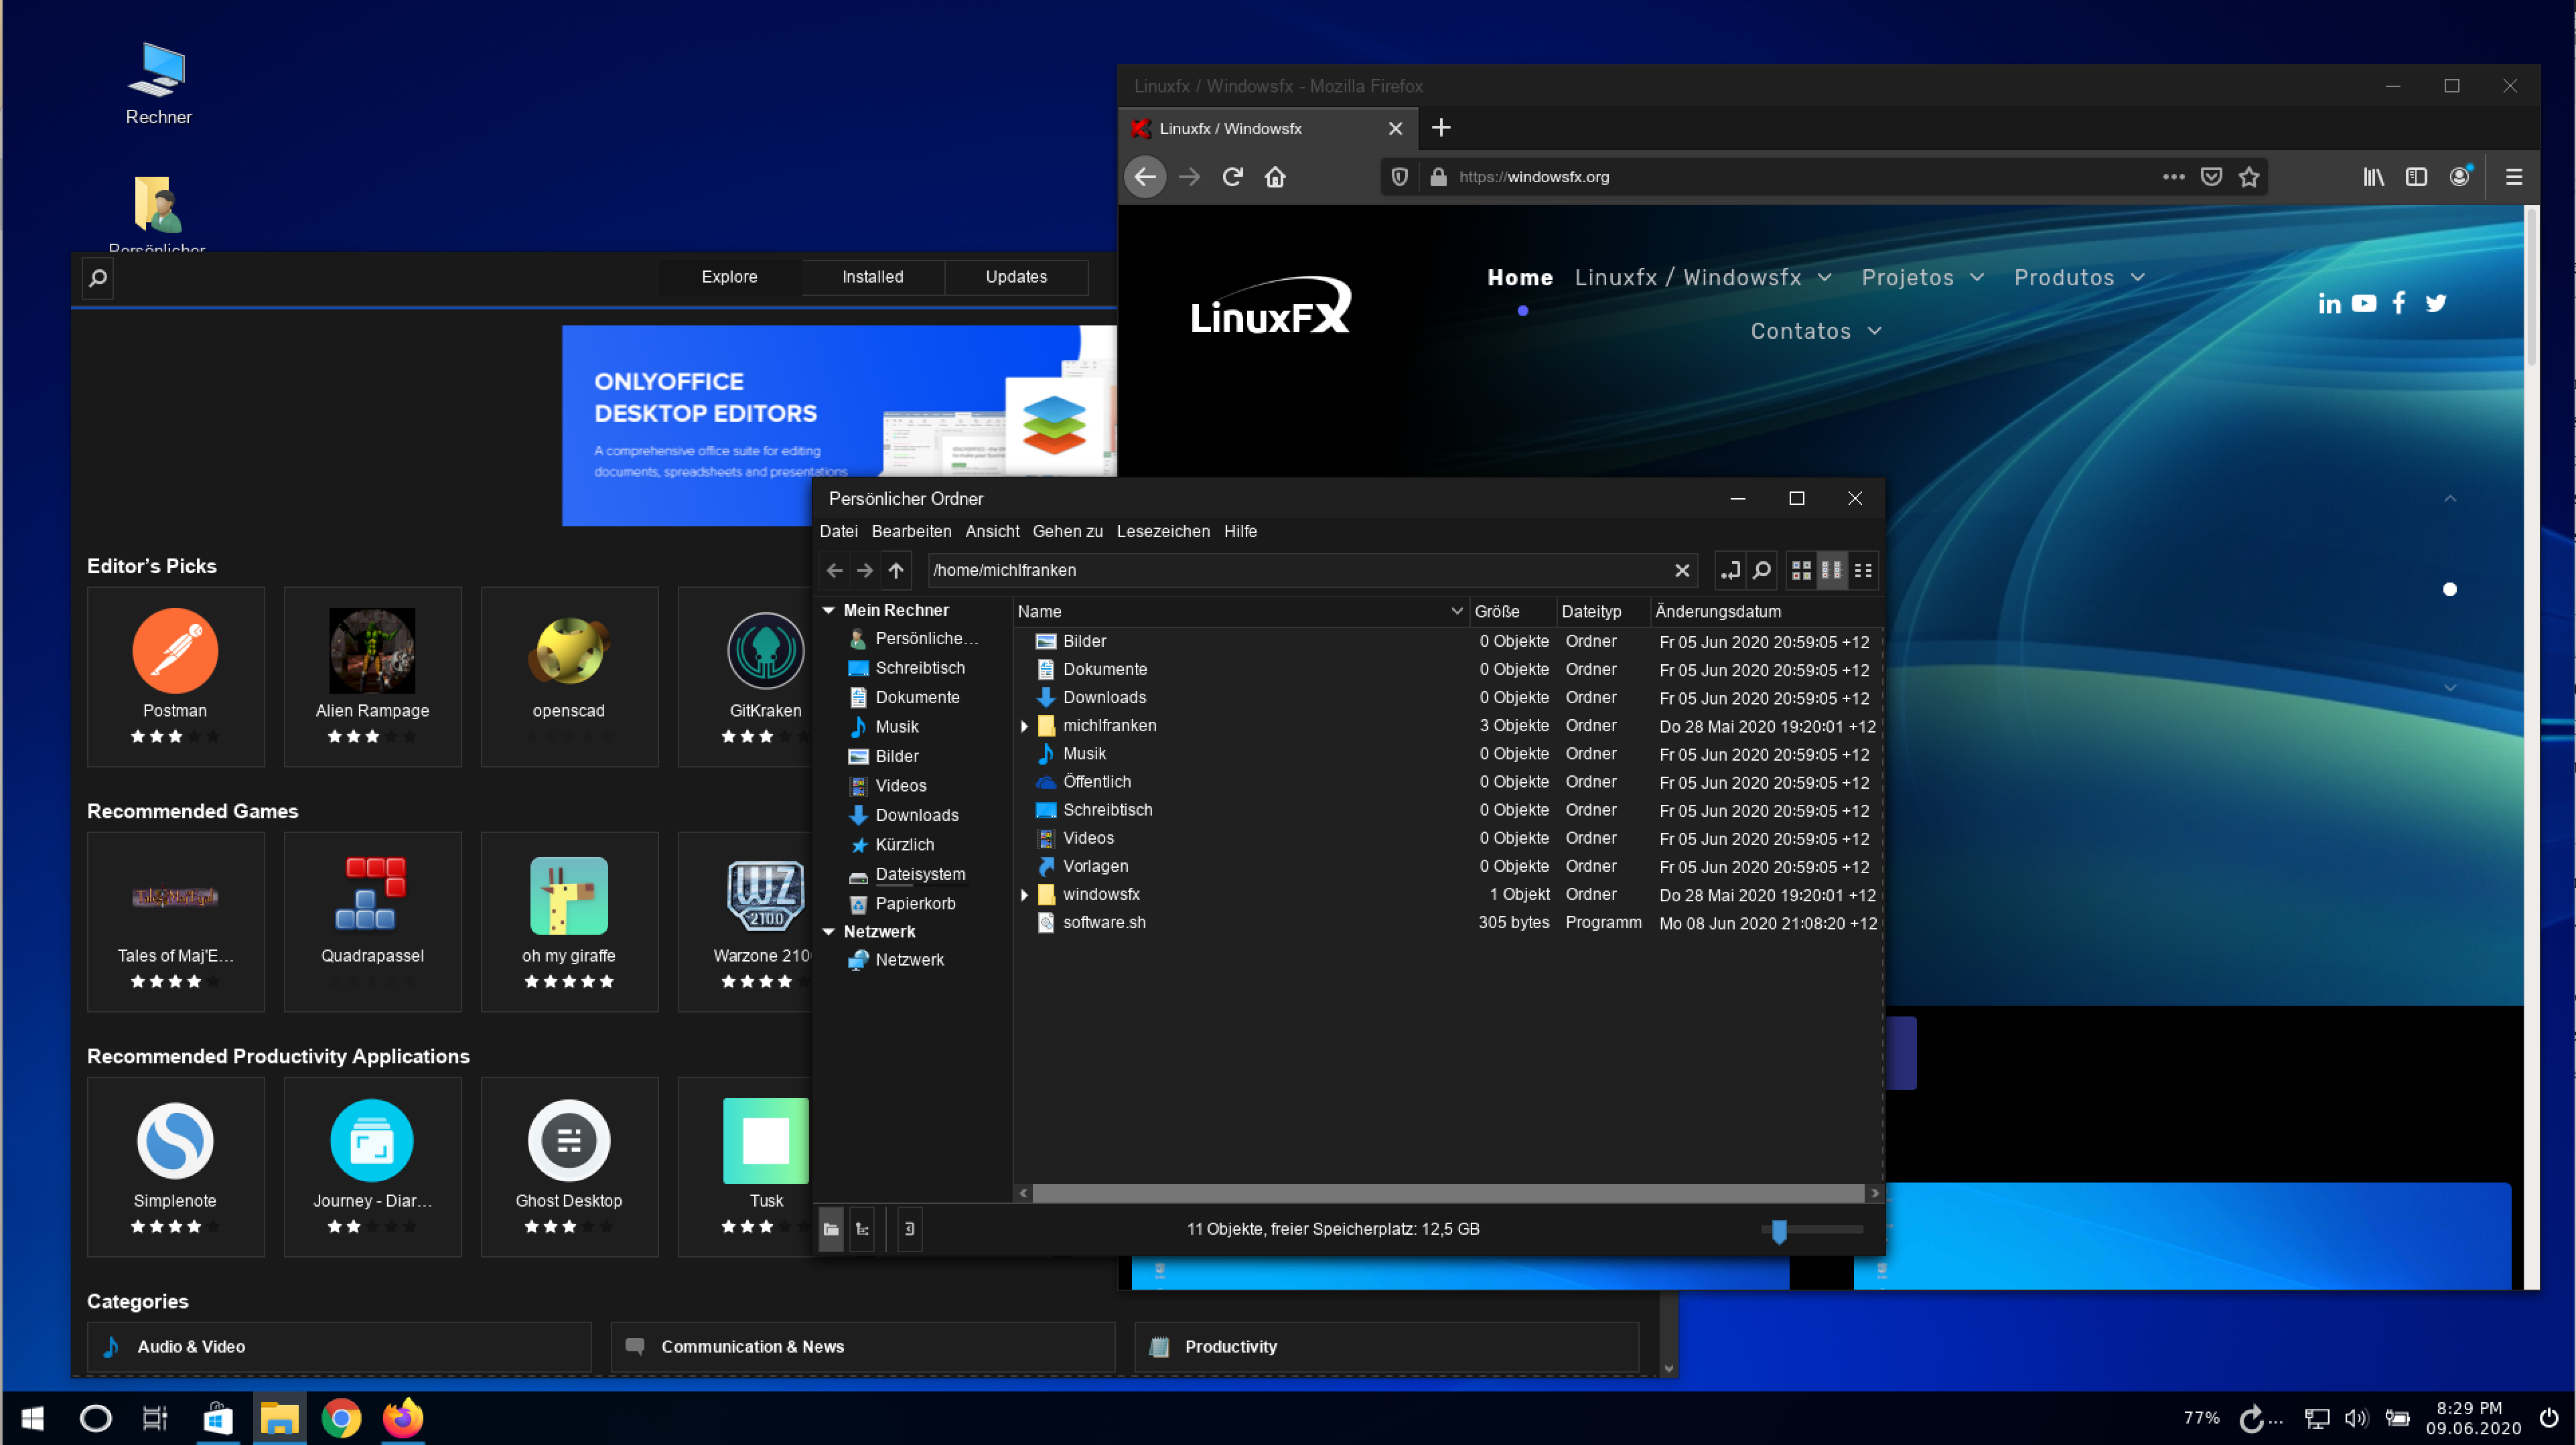The height and width of the screenshot is (1445, 2576).
Task: Open the Postman app card
Action: tap(175, 676)
